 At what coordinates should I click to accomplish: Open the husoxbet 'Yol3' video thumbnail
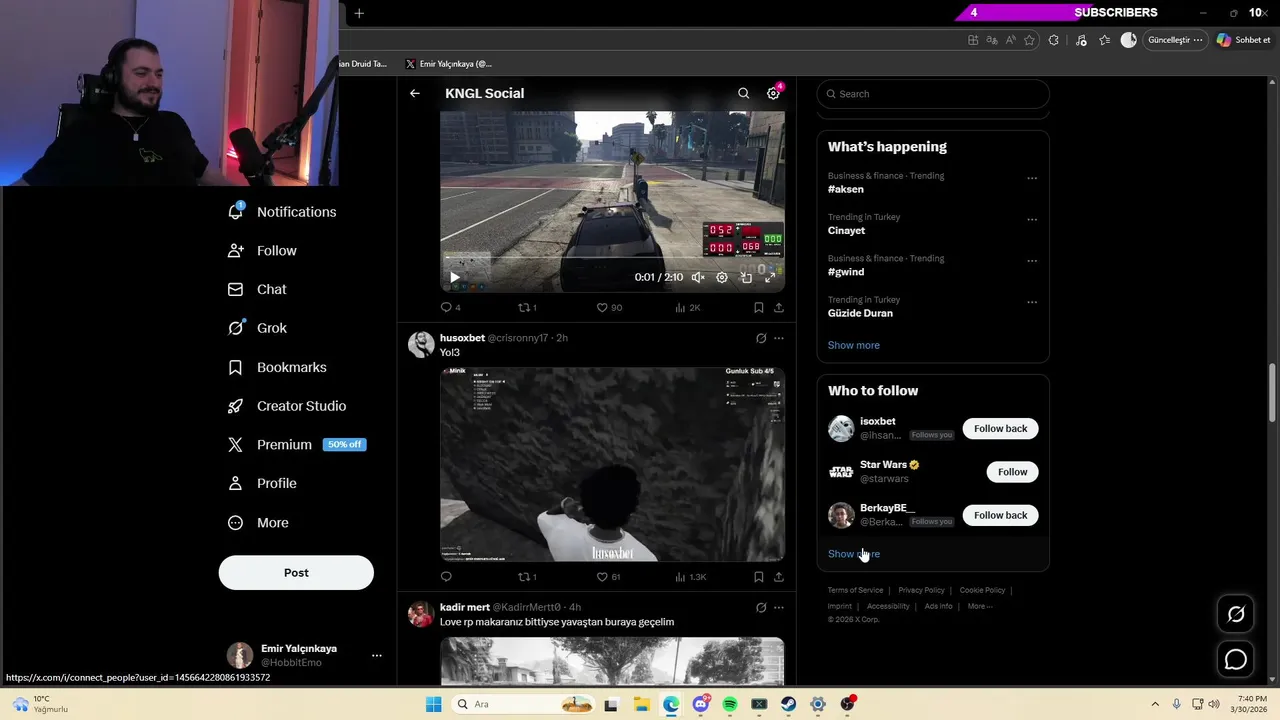tap(612, 464)
